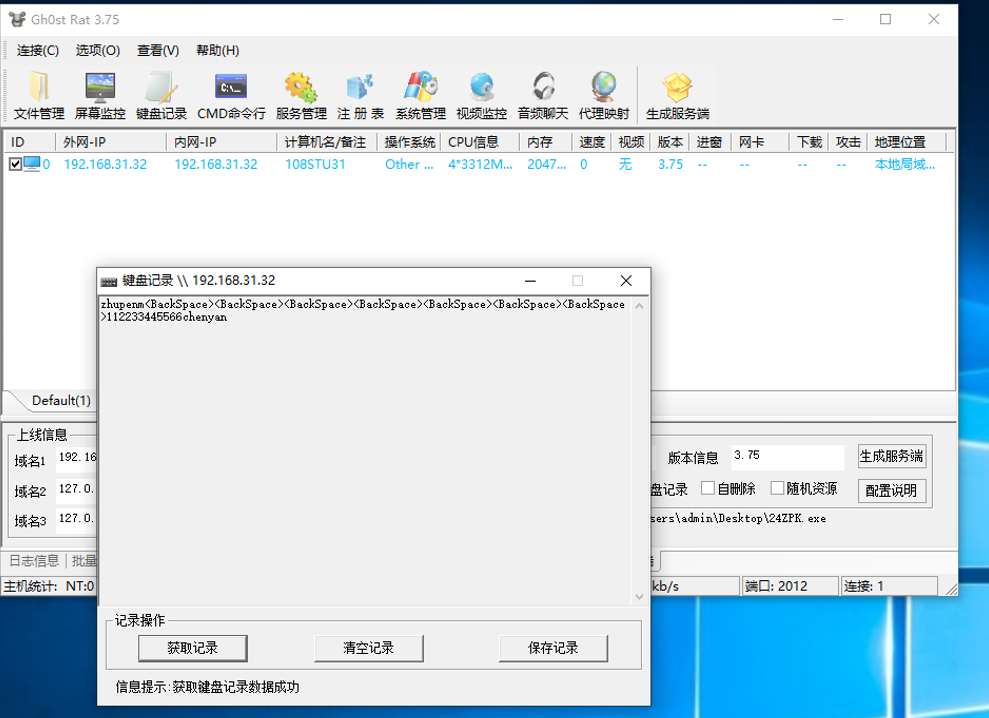The width and height of the screenshot is (989, 718).
Task: Click the Gh0st Rat title bar icon
Action: click(18, 20)
